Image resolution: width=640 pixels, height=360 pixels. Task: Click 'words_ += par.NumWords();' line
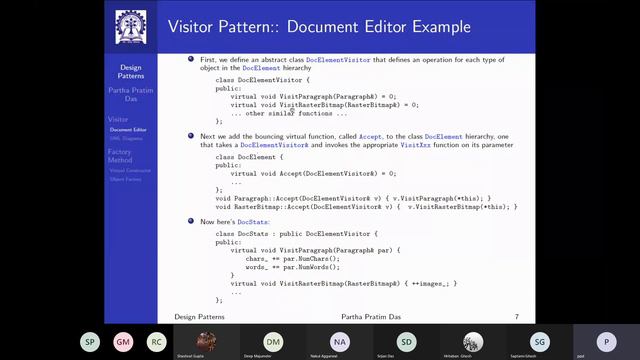point(292,267)
